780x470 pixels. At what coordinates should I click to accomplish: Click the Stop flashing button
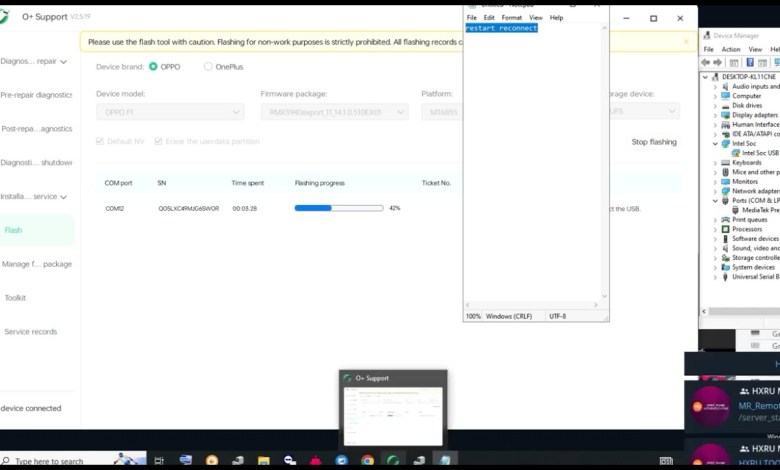tap(654, 142)
